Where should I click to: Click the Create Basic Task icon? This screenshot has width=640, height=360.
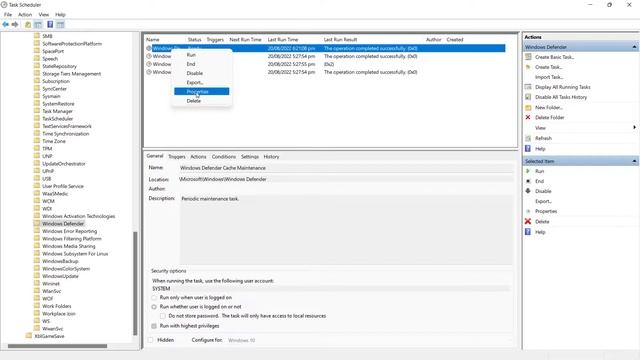[x=528, y=57]
